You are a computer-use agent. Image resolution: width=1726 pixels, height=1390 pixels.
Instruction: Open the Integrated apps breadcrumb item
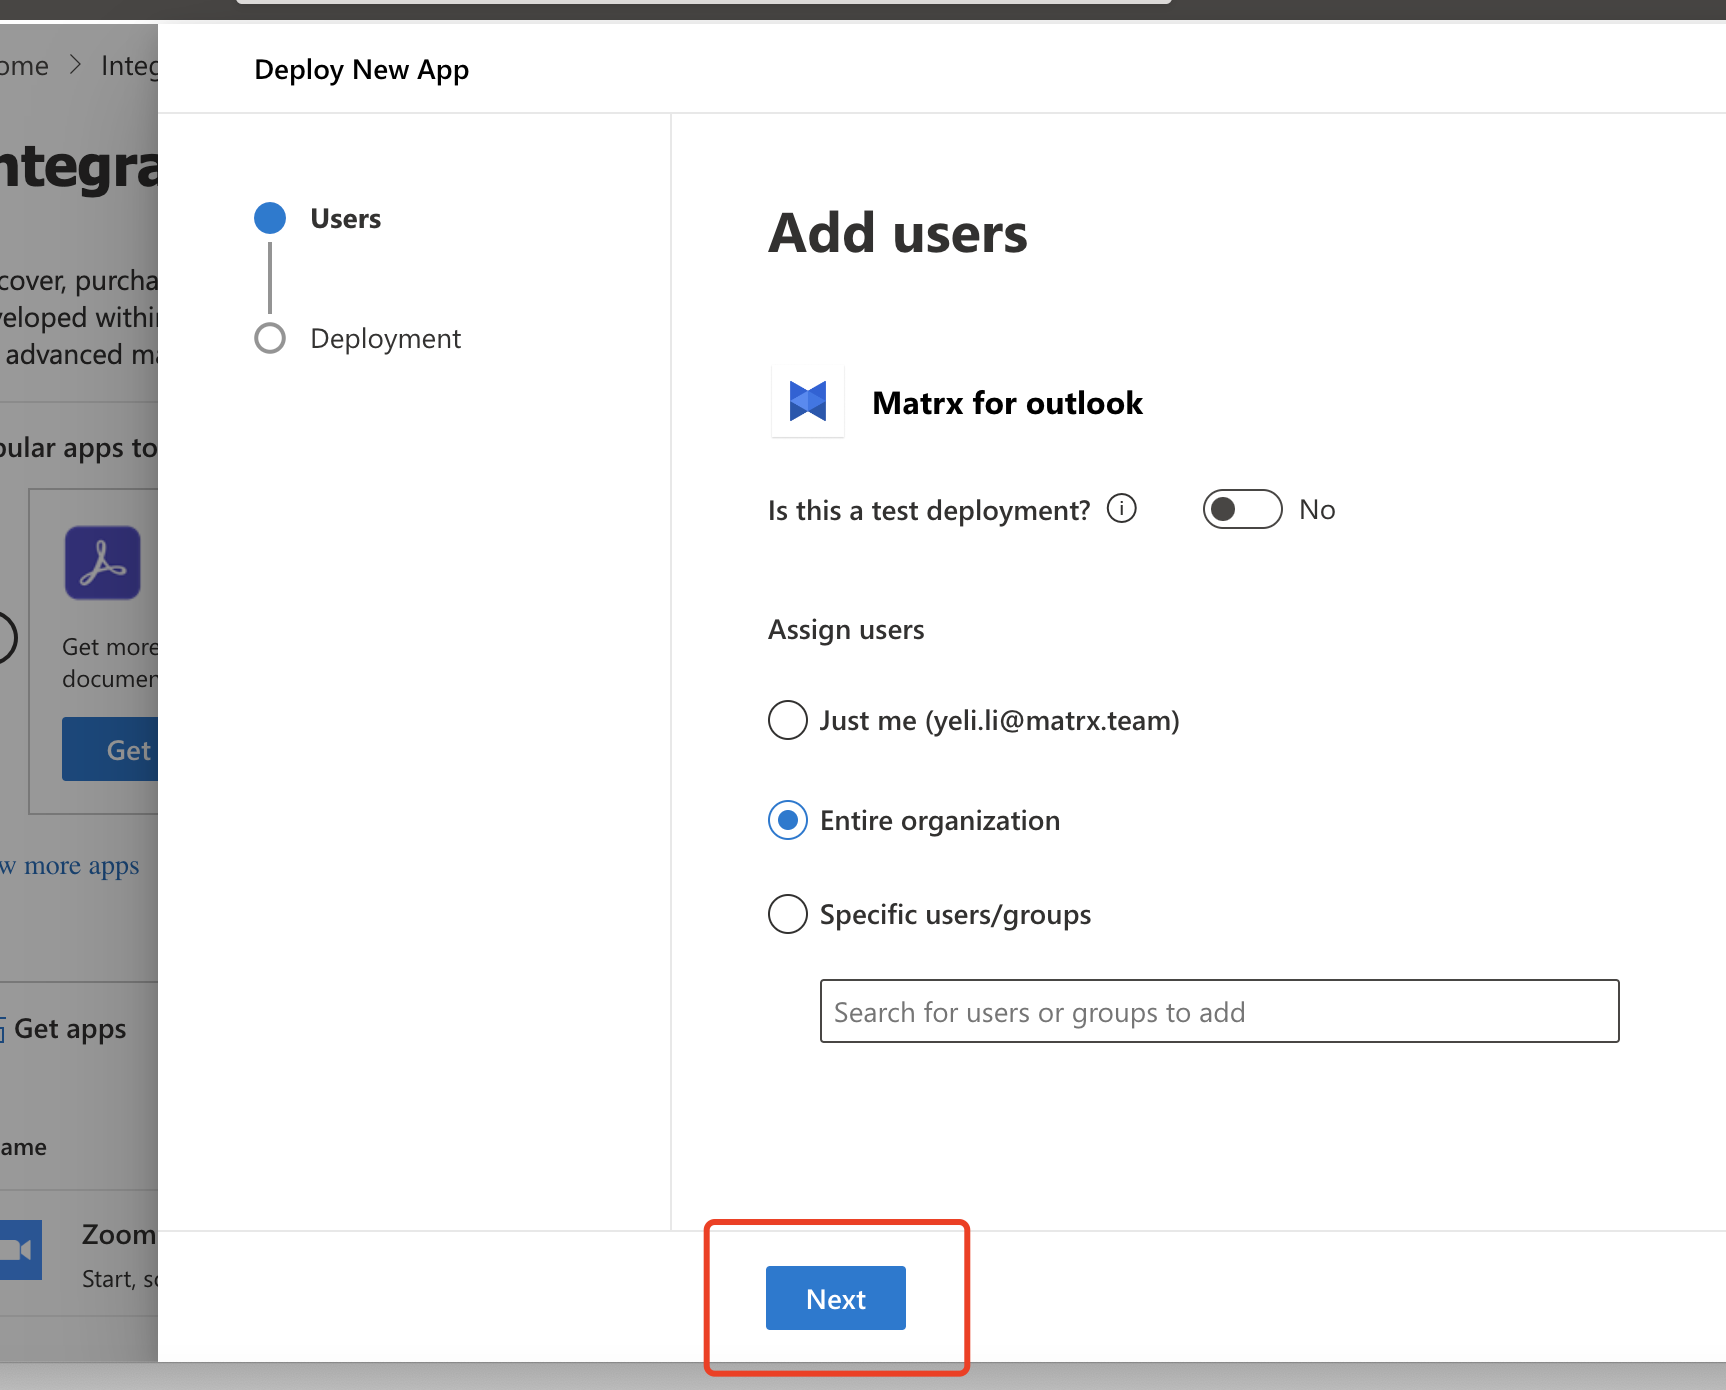click(x=129, y=66)
